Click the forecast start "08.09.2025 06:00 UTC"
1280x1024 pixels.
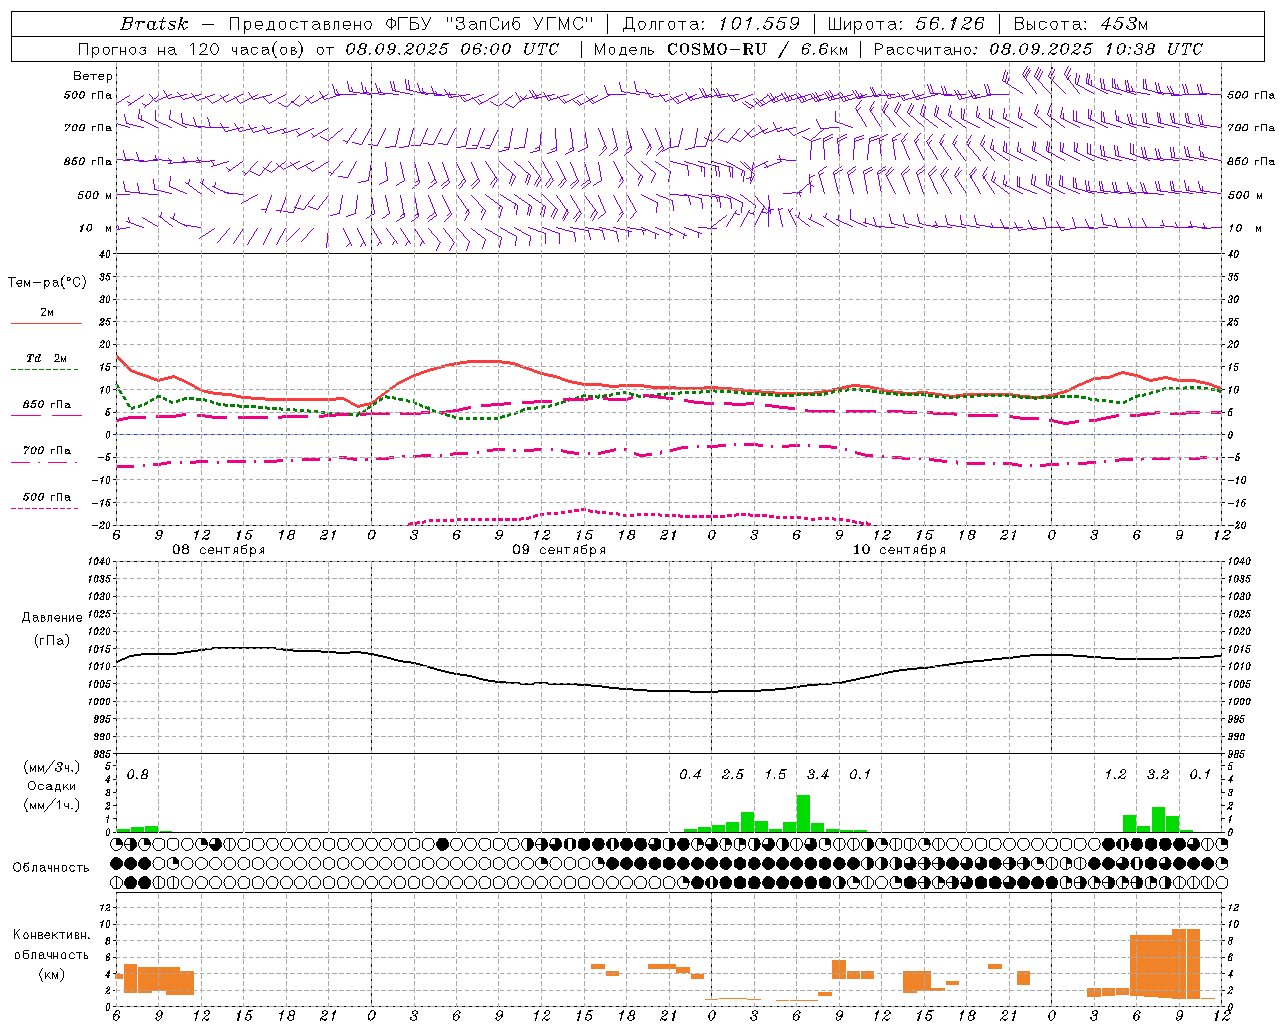[452, 49]
